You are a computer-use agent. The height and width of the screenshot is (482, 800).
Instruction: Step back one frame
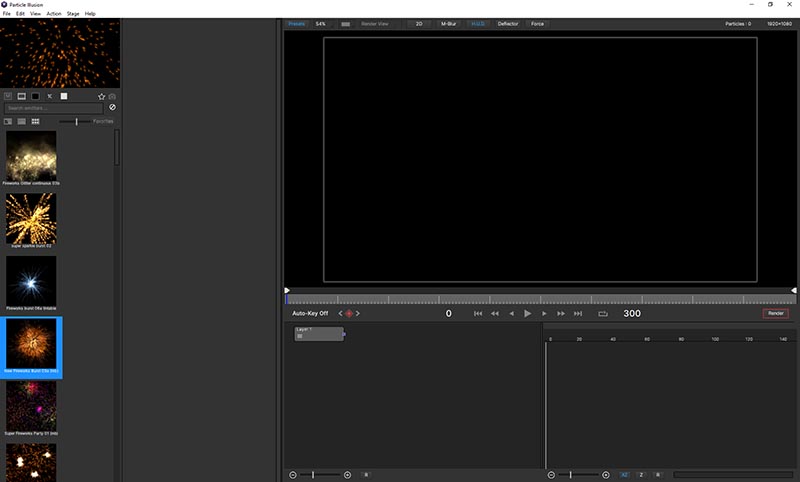[511, 314]
